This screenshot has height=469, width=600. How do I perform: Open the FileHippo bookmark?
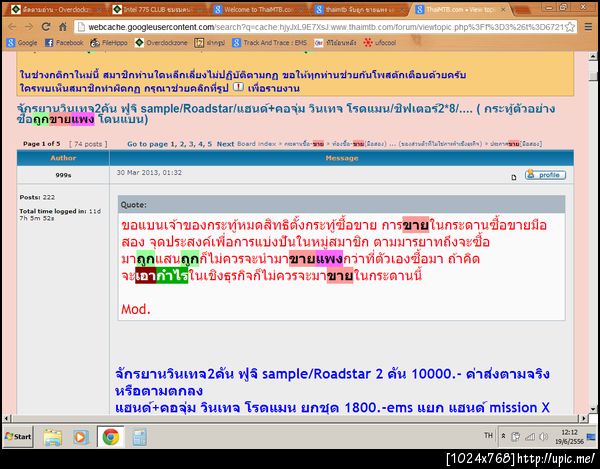point(109,43)
